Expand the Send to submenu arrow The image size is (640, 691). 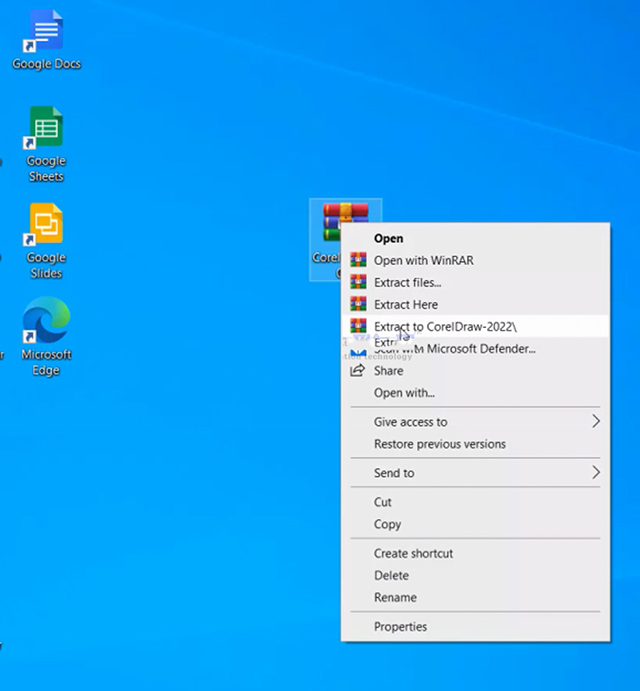(x=596, y=473)
